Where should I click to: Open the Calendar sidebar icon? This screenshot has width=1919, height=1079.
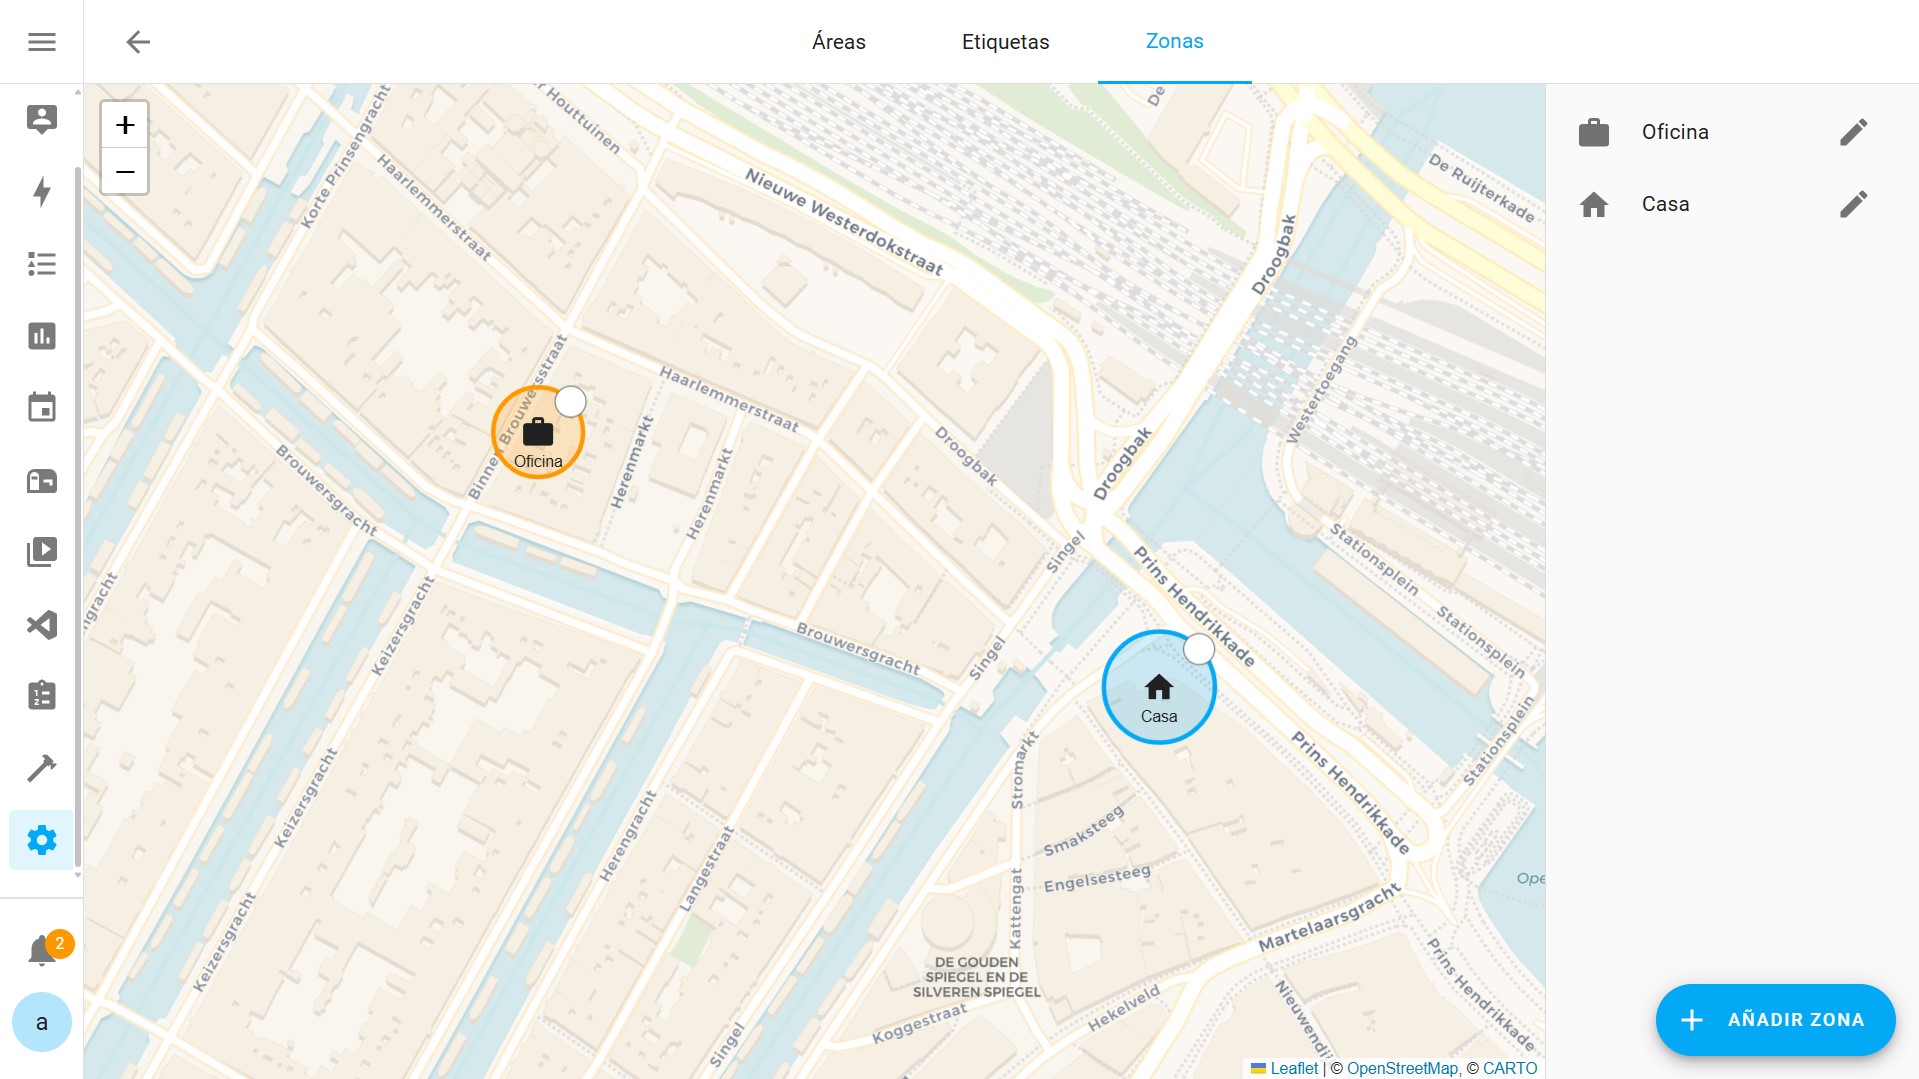tap(41, 408)
